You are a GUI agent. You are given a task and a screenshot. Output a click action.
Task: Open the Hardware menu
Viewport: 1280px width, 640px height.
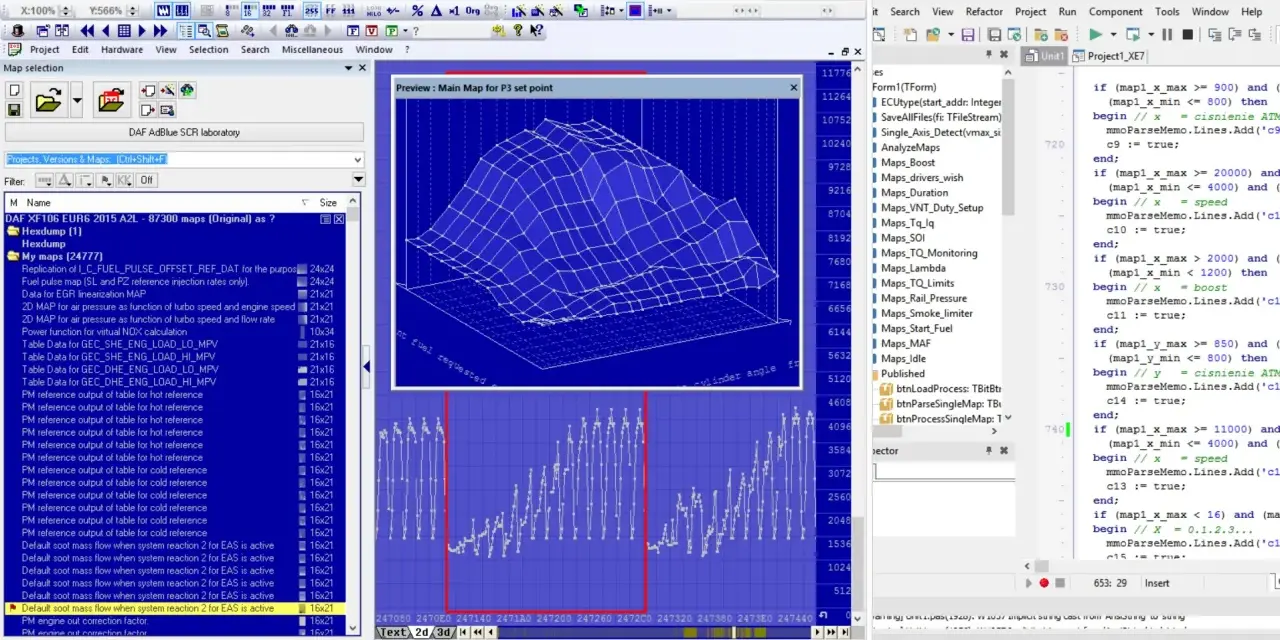[122, 49]
